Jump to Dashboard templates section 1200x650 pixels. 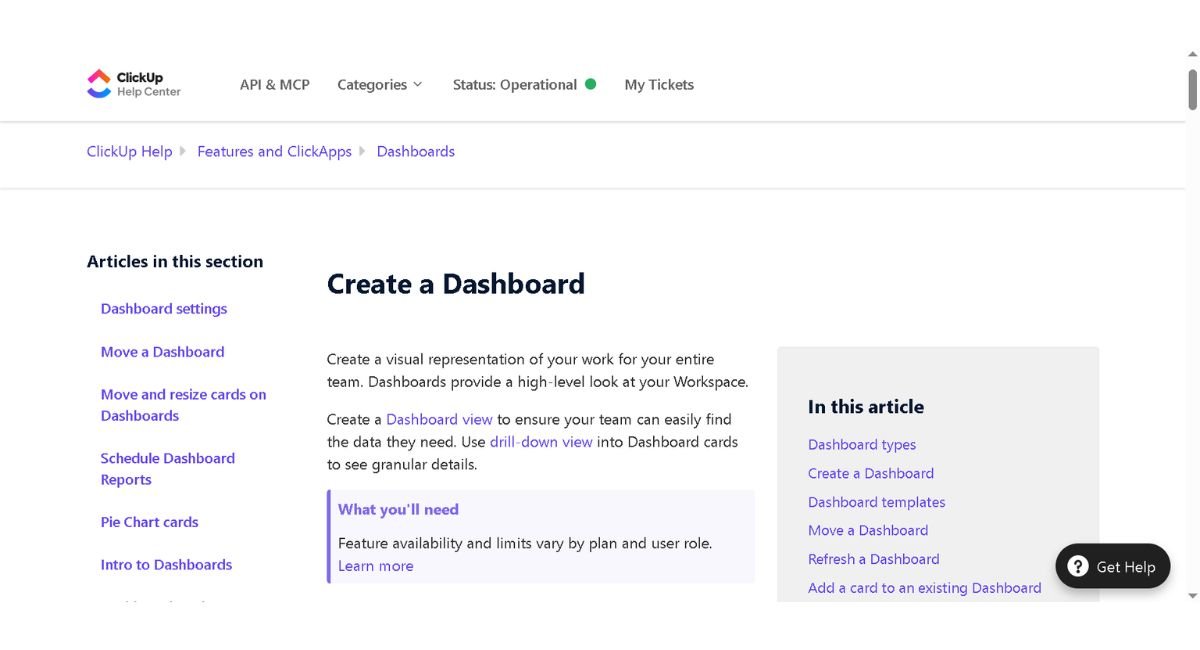click(877, 502)
